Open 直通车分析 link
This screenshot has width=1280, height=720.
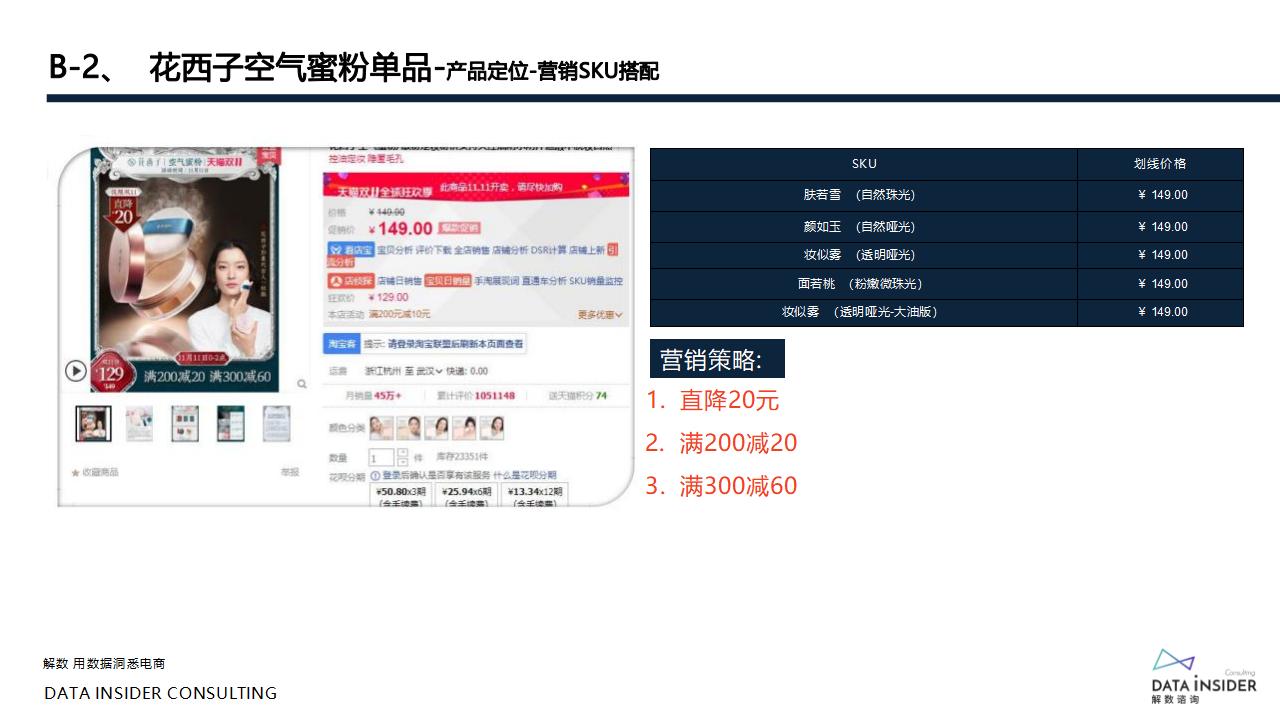(x=544, y=281)
